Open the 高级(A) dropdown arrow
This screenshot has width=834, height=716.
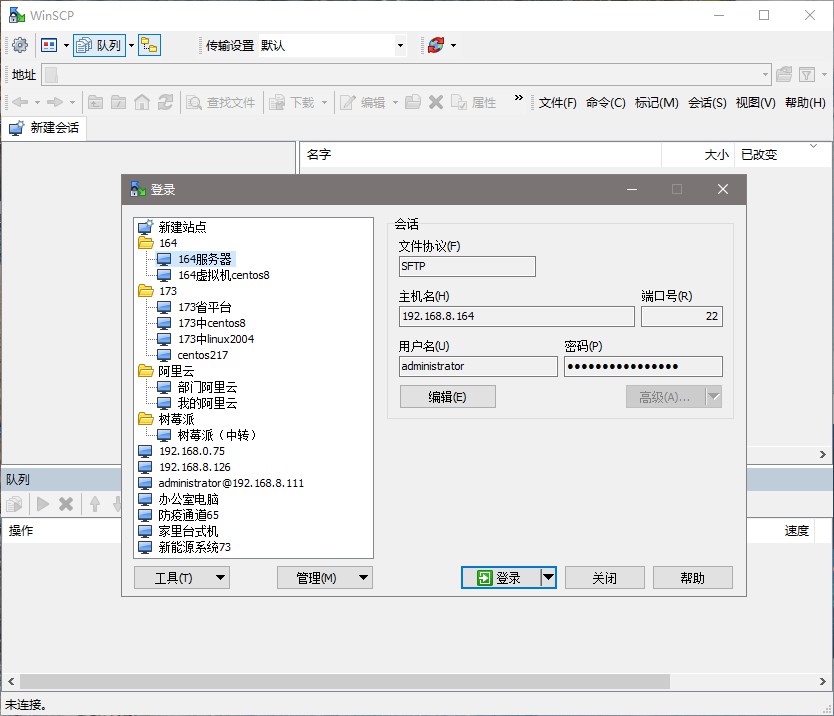pyautogui.click(x=713, y=397)
